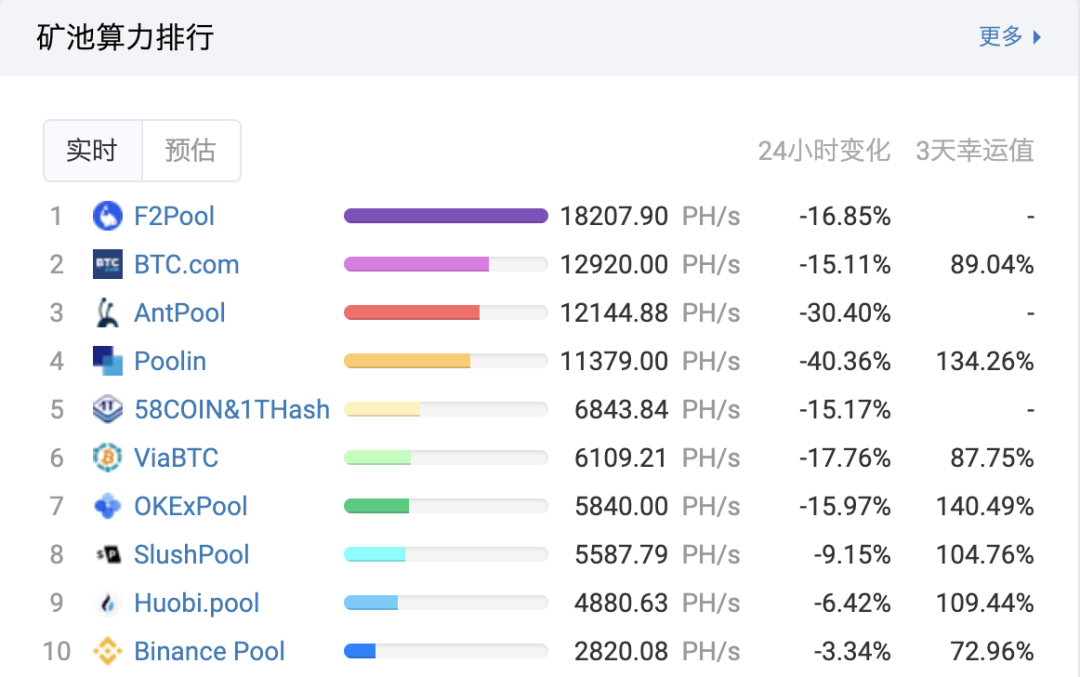Click the -40.36% change value

pyautogui.click(x=845, y=361)
